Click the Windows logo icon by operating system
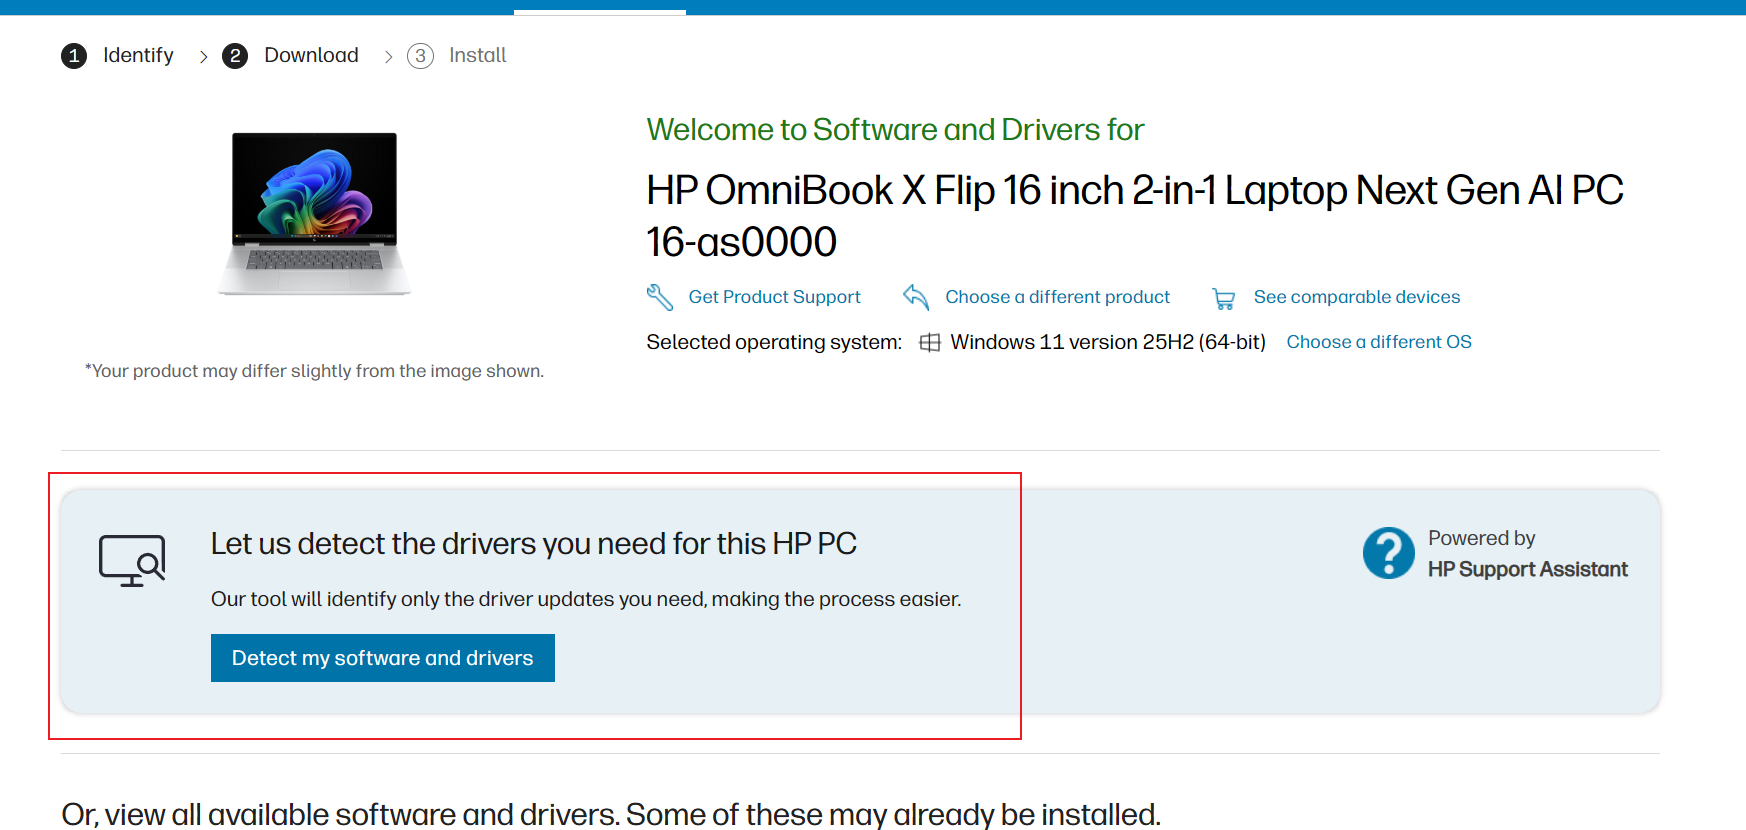The width and height of the screenshot is (1746, 830). (x=930, y=343)
